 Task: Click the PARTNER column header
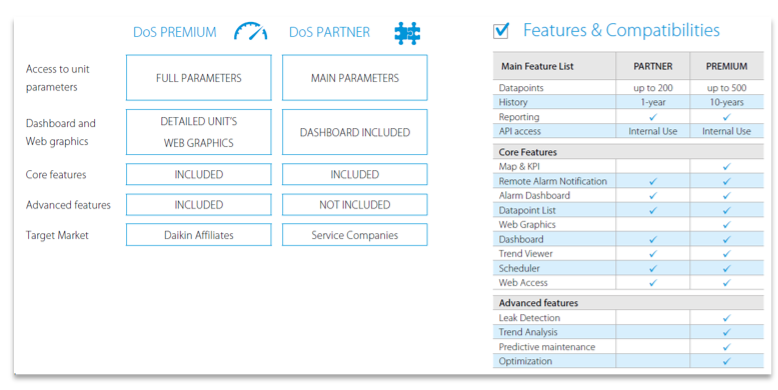click(653, 66)
